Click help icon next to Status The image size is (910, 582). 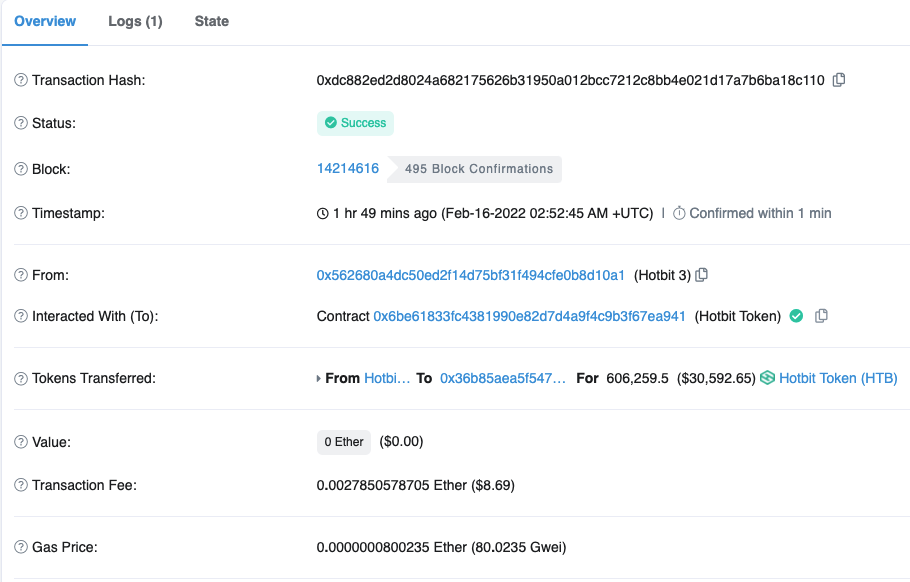21,123
